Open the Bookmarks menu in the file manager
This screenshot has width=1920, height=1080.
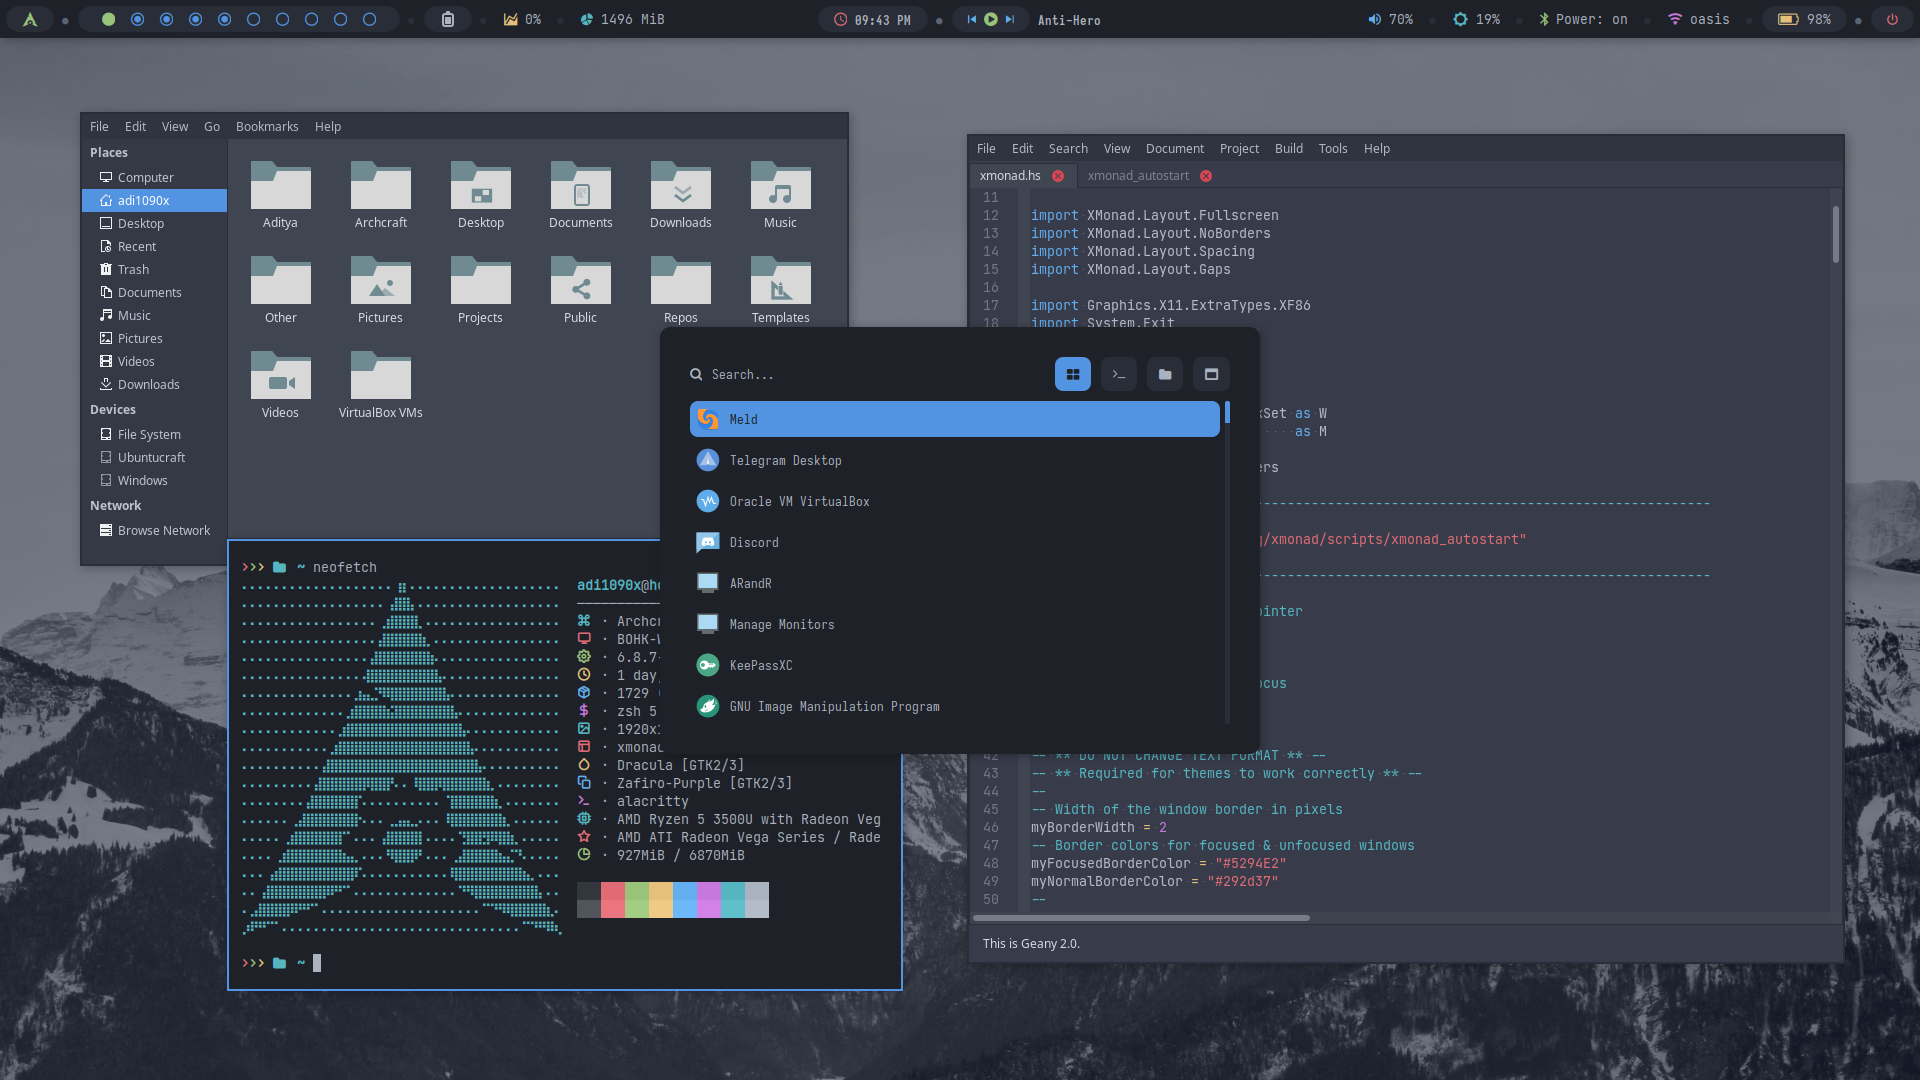pyautogui.click(x=267, y=127)
